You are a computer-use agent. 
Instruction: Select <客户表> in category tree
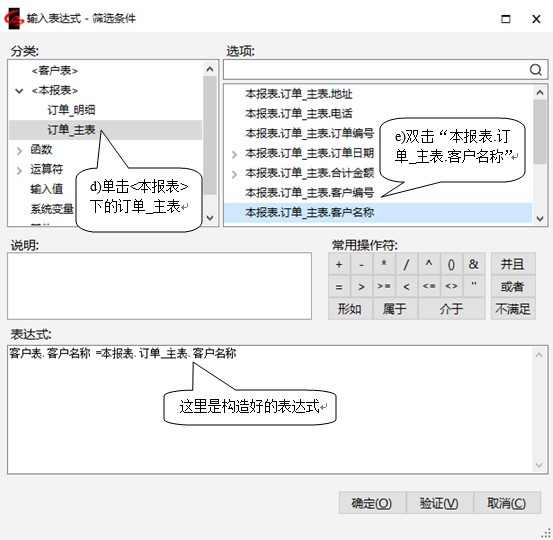[x=55, y=71]
